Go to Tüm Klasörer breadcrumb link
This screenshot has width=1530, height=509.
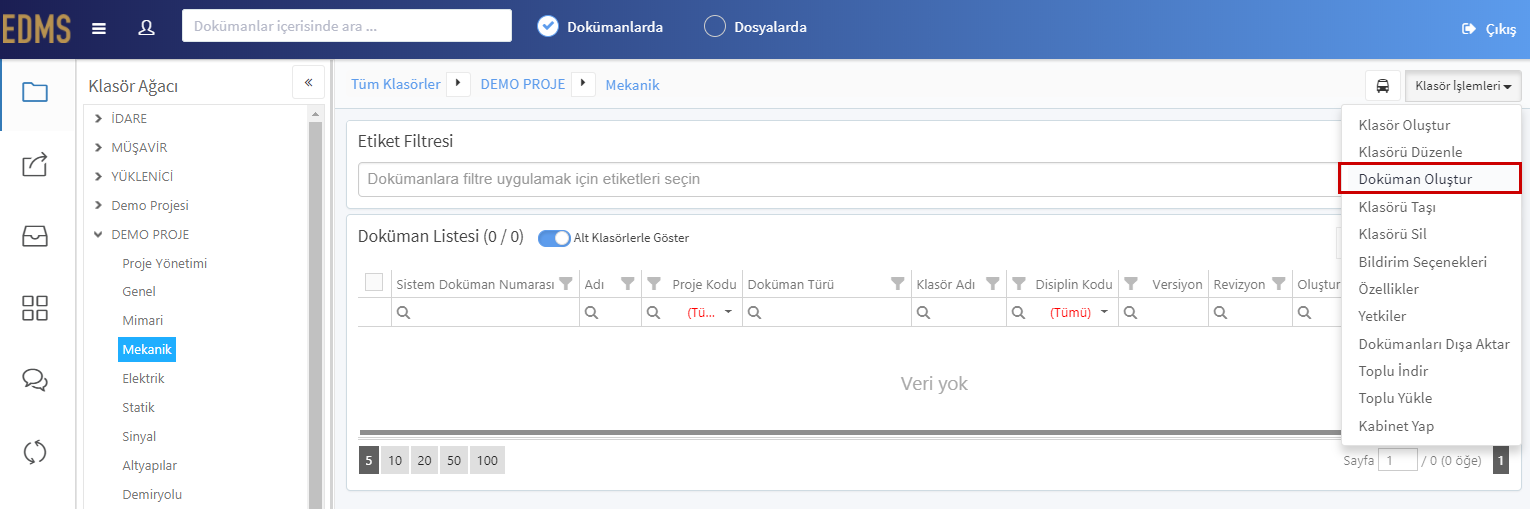pos(395,85)
